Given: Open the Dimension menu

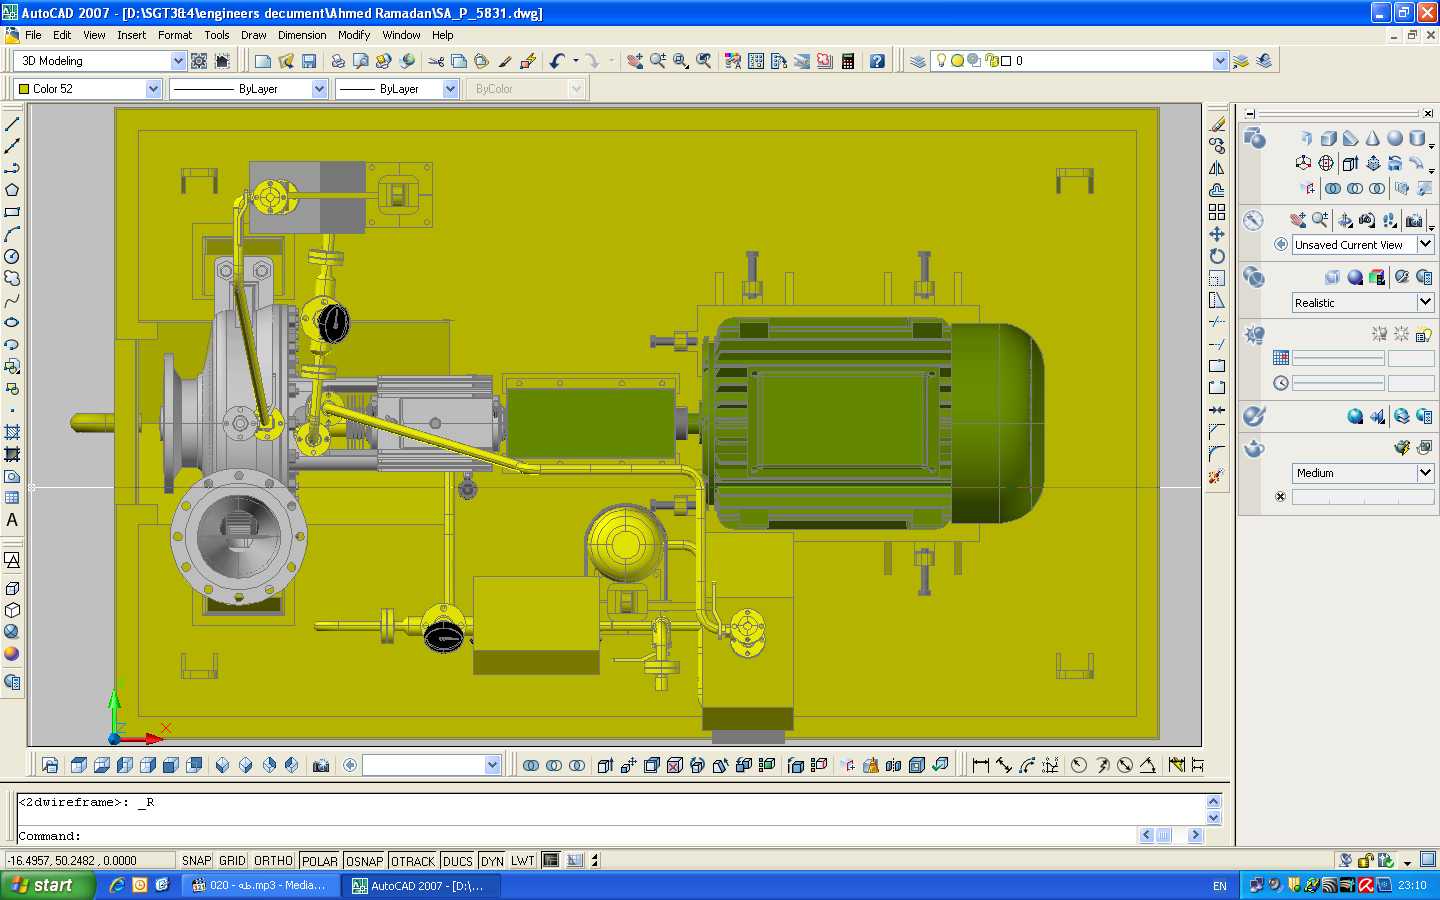Looking at the screenshot, I should pyautogui.click(x=302, y=35).
